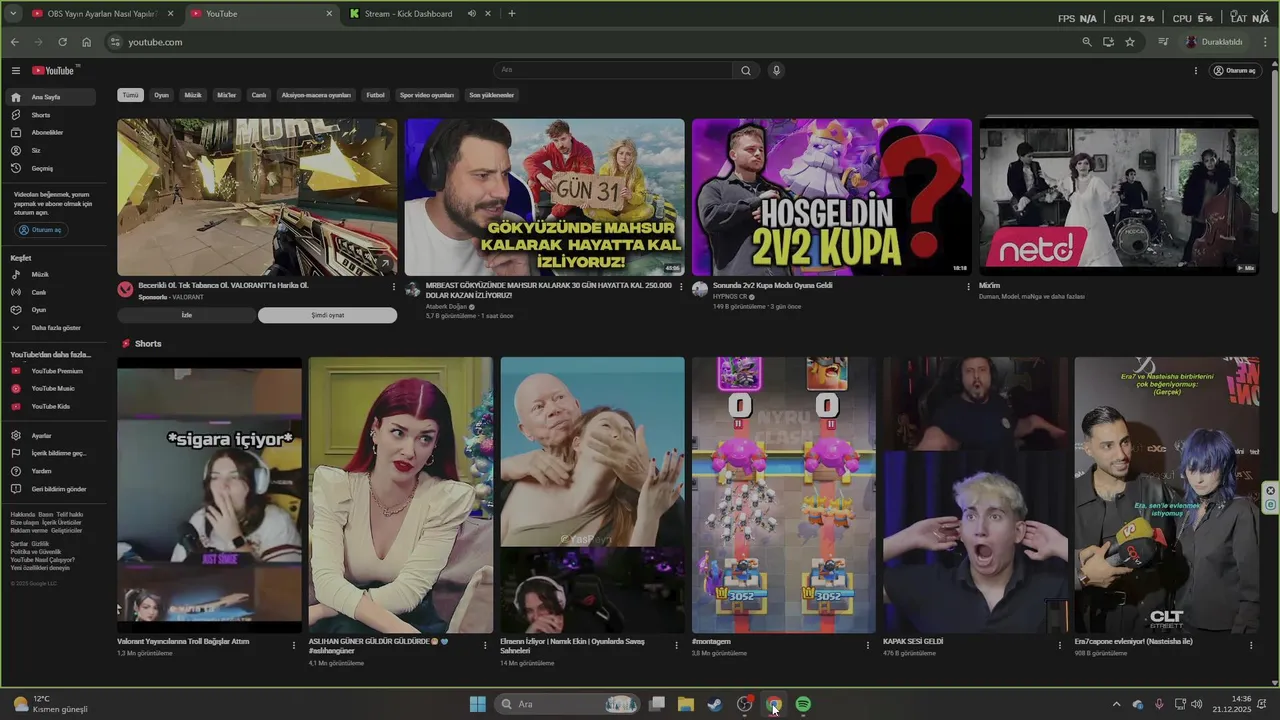Click the İzle button under VALORANT ad

186,315
